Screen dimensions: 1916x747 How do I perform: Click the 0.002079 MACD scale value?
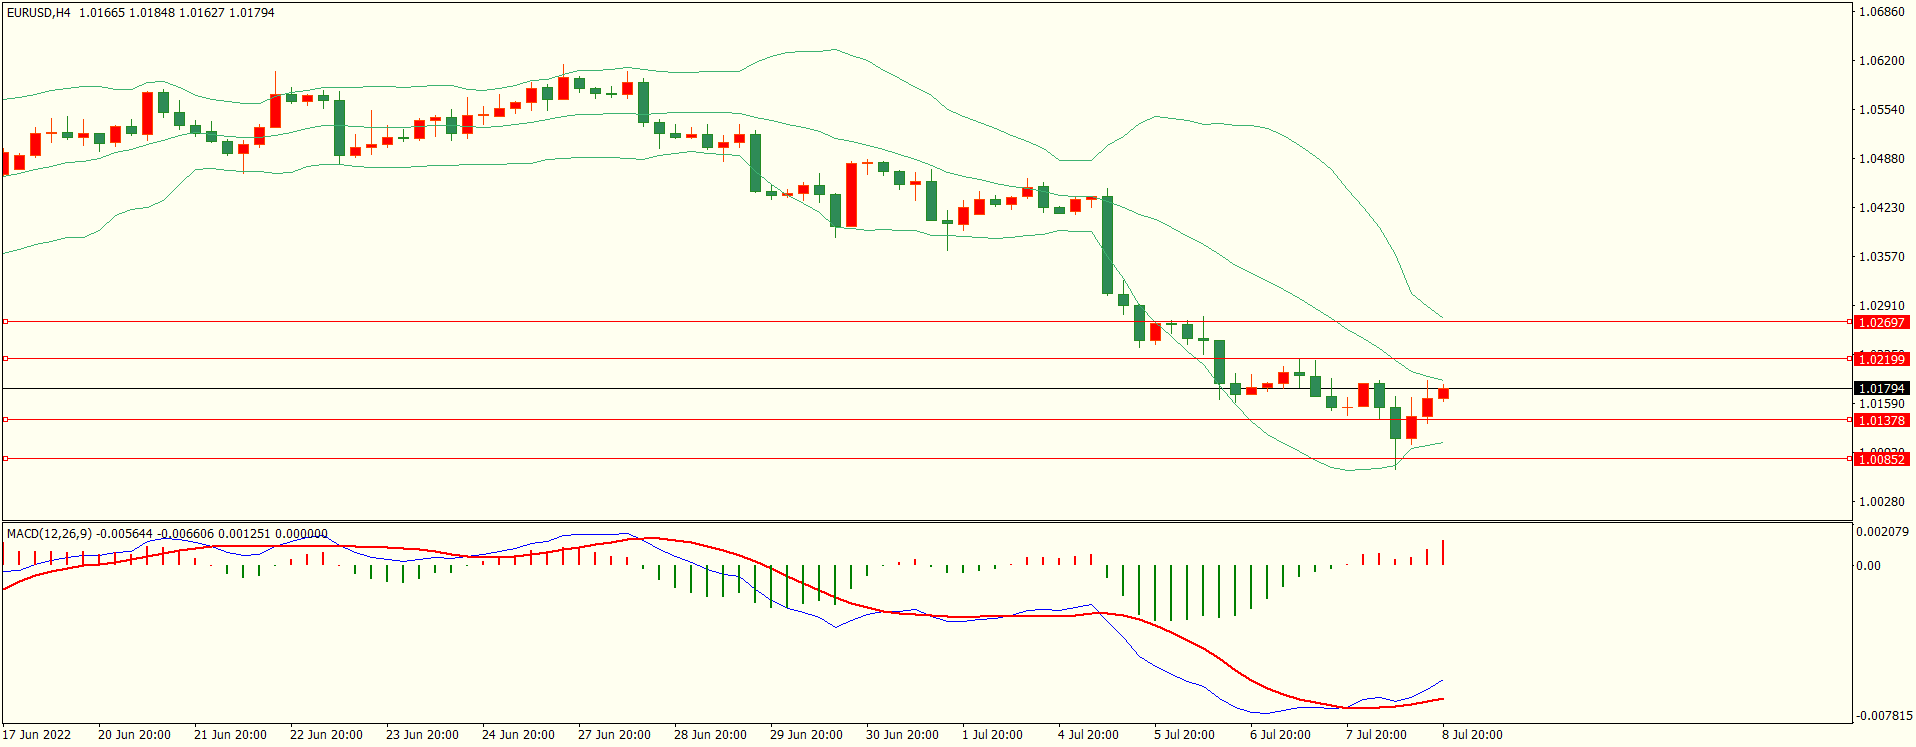(1883, 532)
